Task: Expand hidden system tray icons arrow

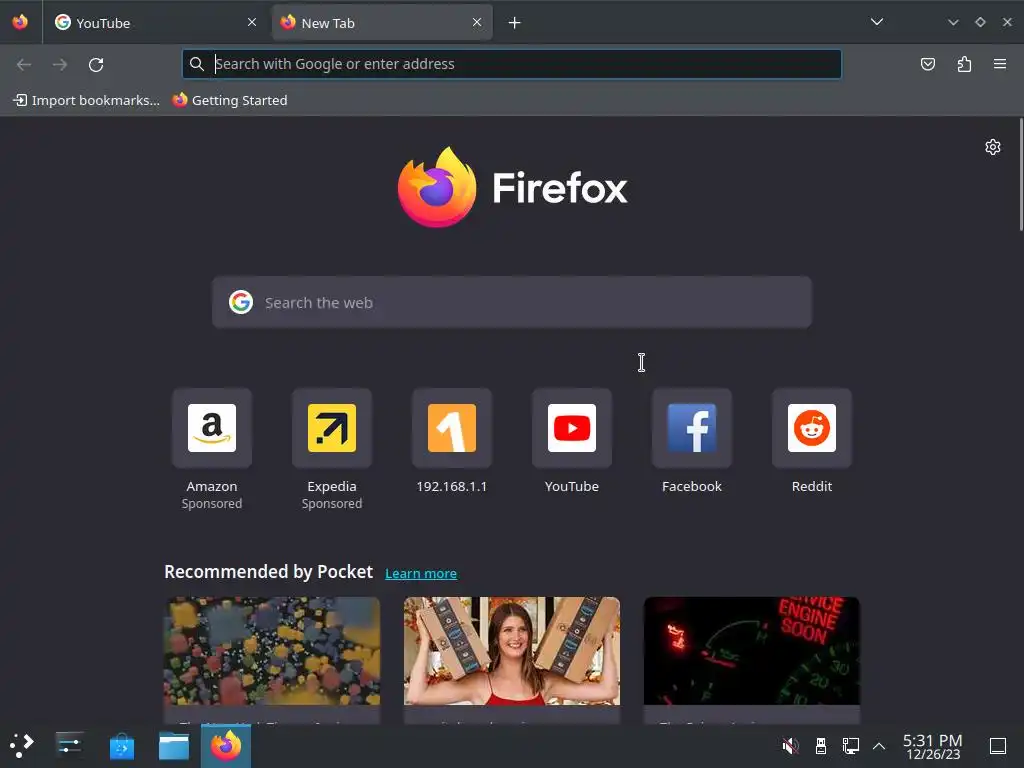Action: [x=879, y=746]
